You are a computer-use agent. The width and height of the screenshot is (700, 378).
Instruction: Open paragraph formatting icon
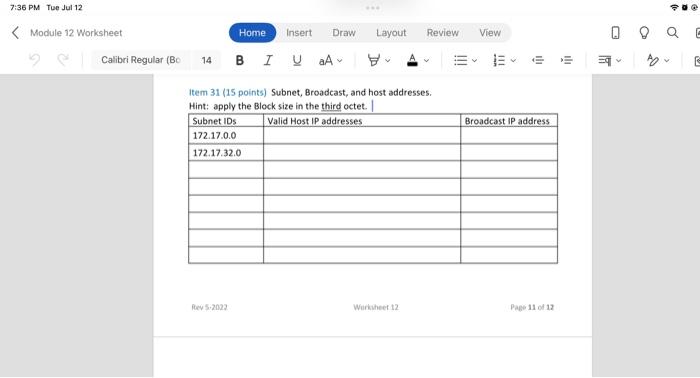tap(605, 60)
